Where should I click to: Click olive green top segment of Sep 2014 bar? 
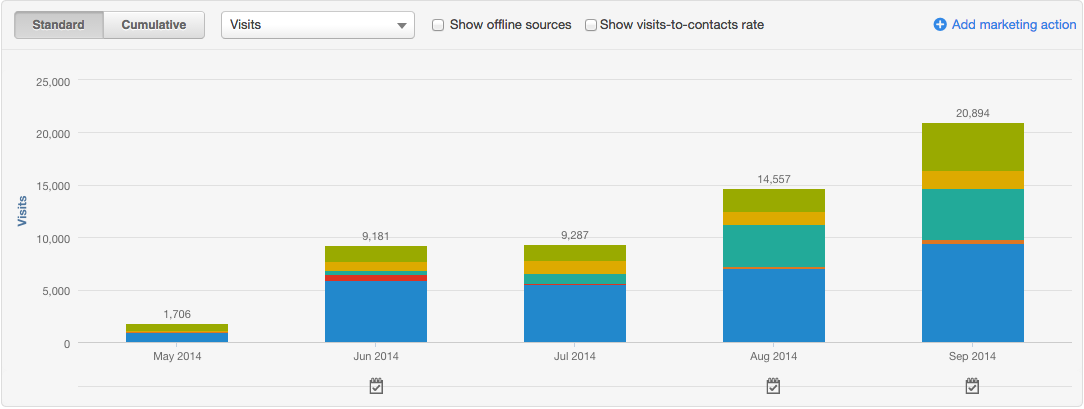click(972, 147)
